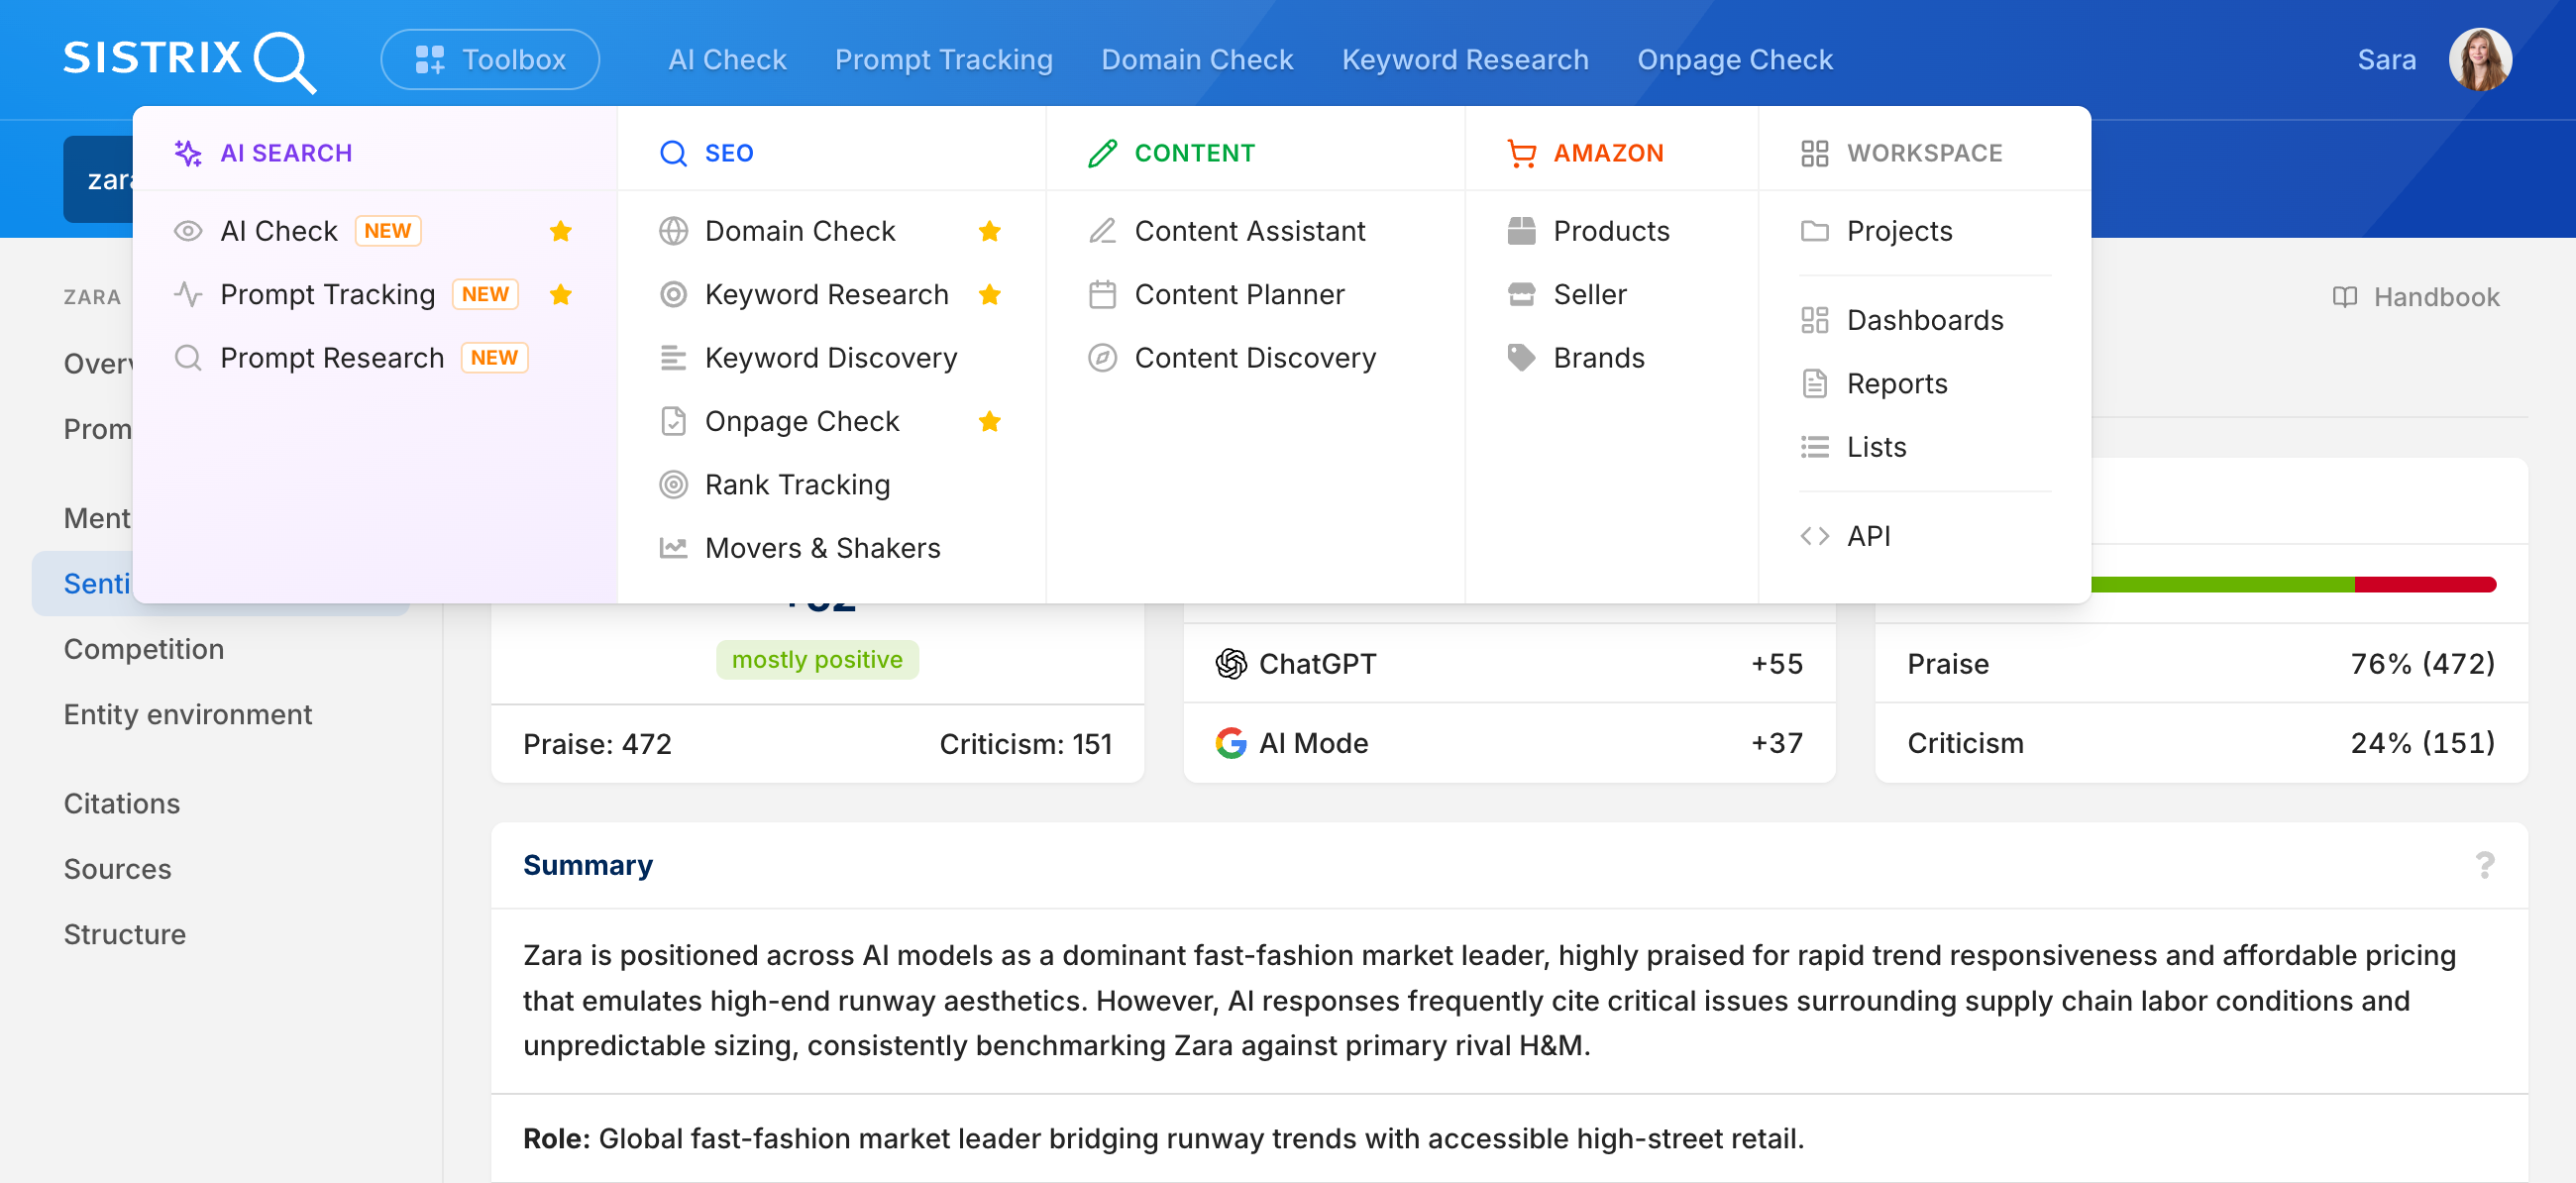Click the Domain Check globe icon
Screen dimensions: 2576x1183
(x=674, y=231)
